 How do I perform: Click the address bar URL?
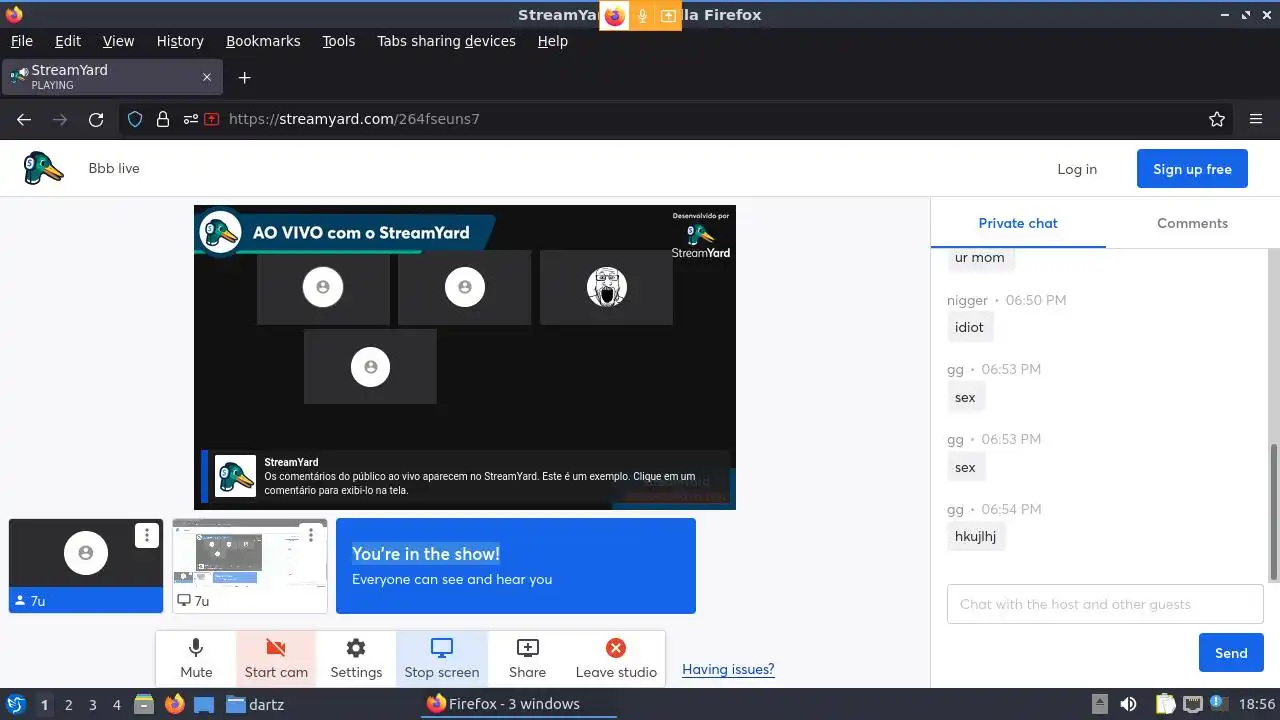[354, 119]
